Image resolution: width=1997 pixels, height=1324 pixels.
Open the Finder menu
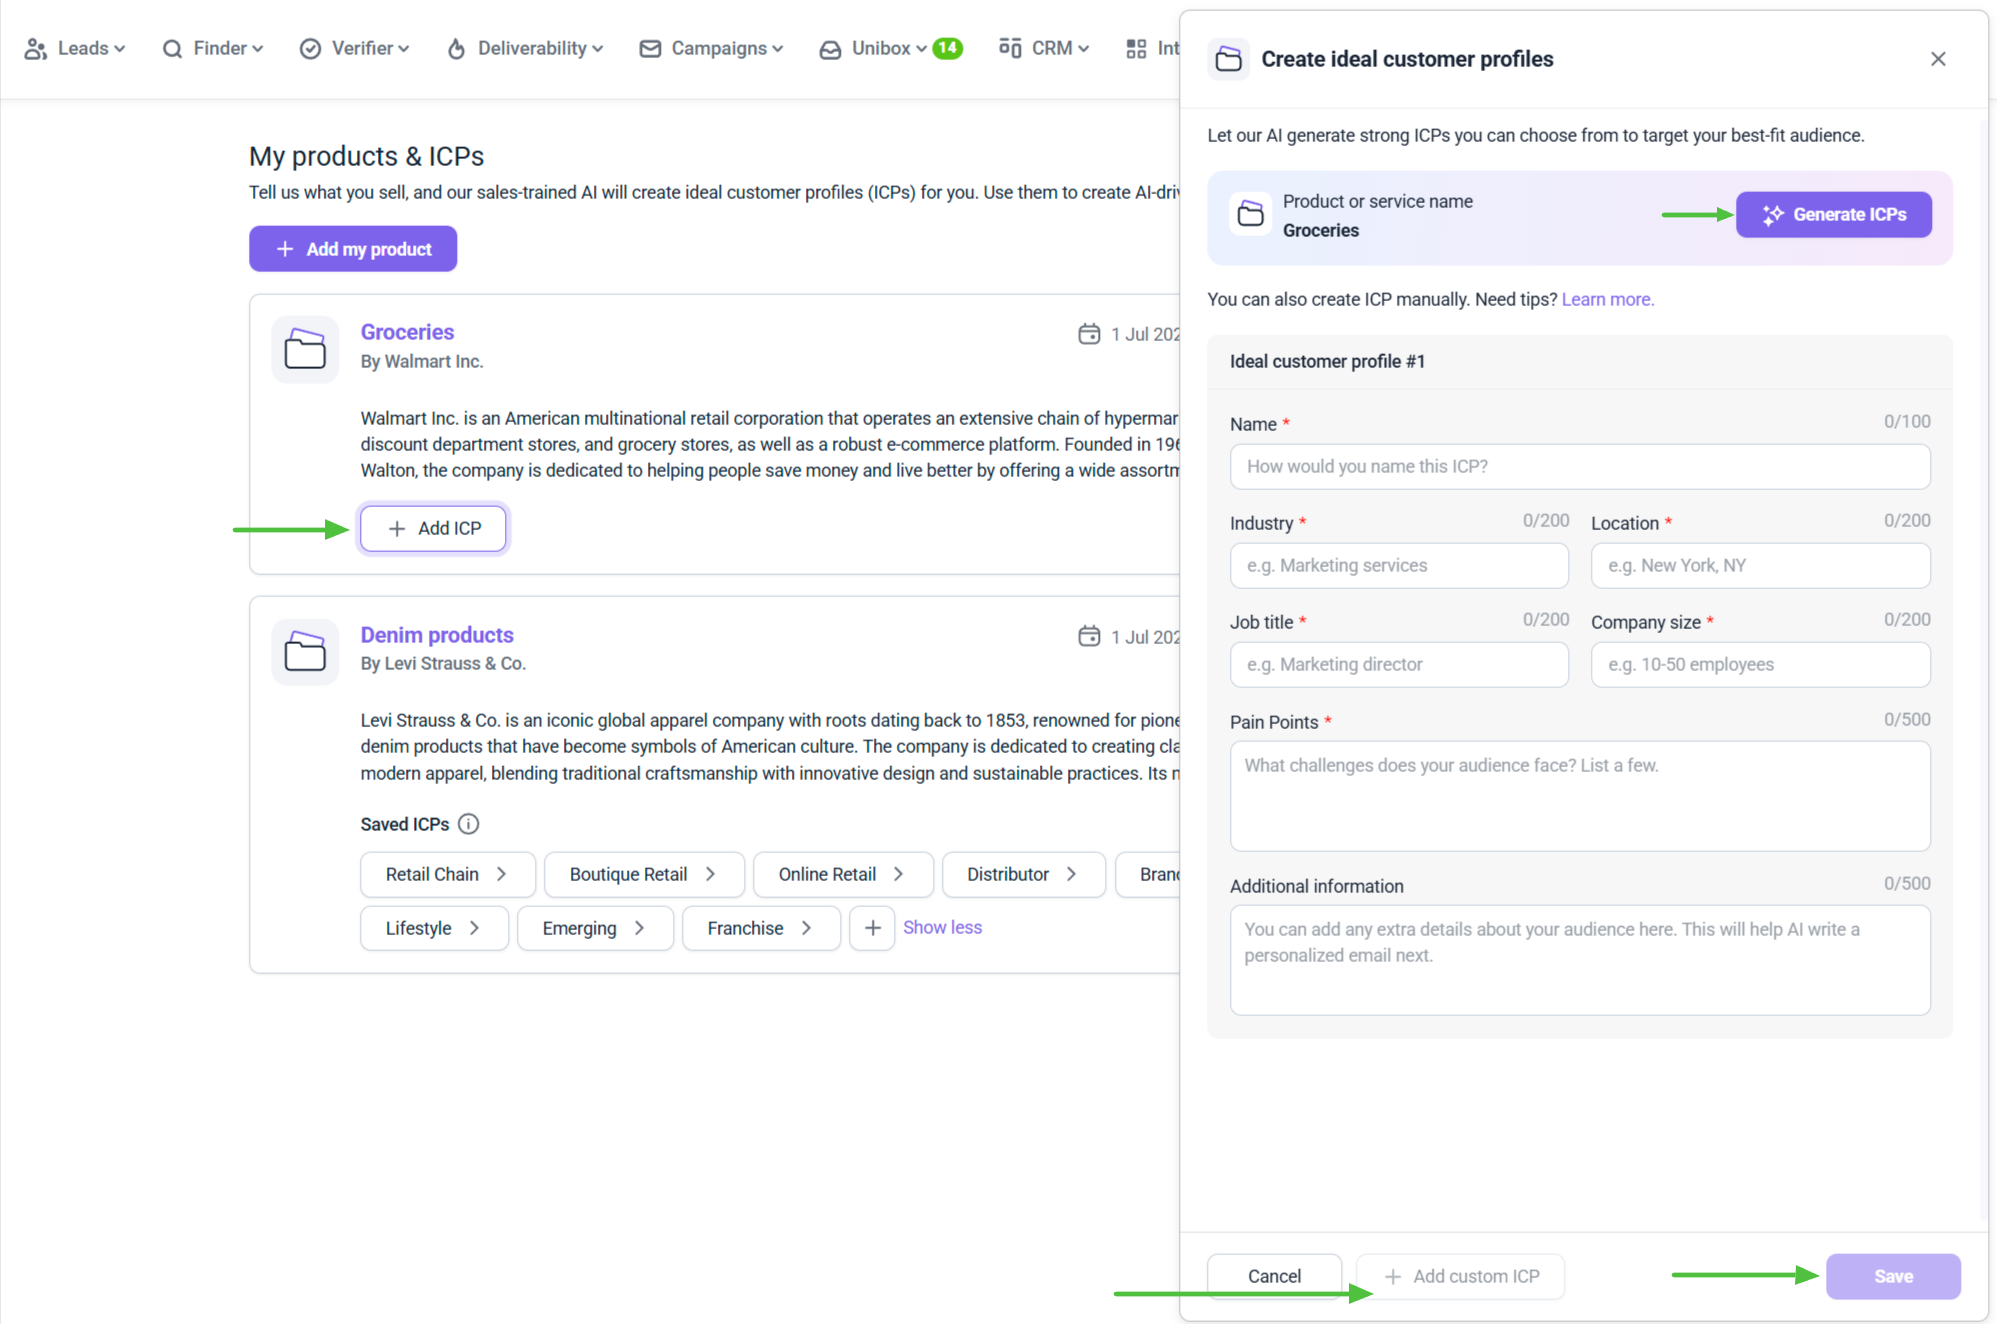pos(212,48)
